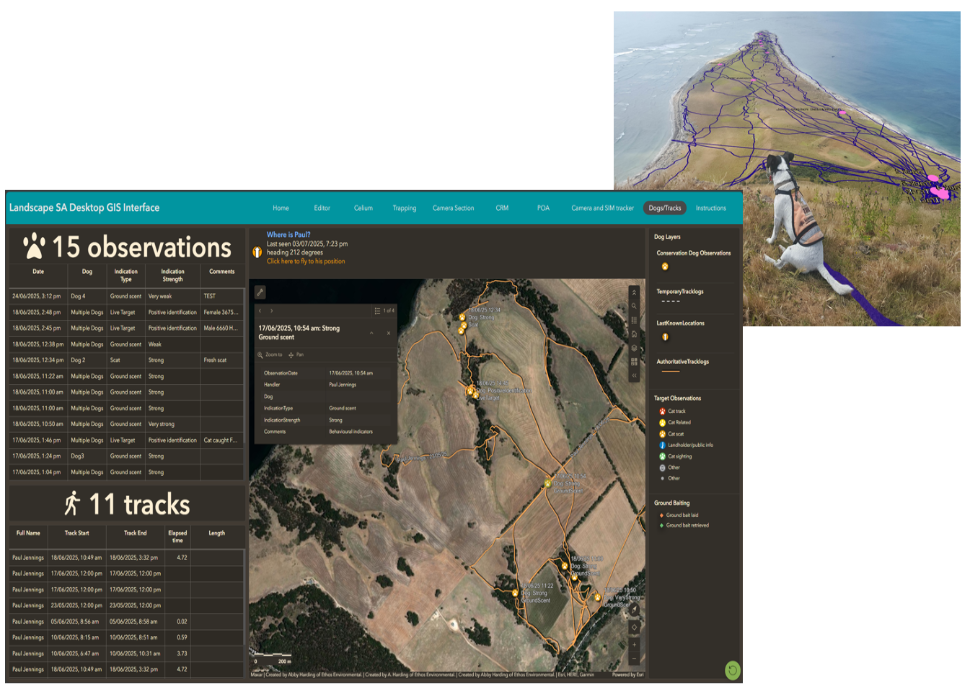Click the Ground bait retrieved legend icon
Image resolution: width=970 pixels, height=692 pixels.
pyautogui.click(x=661, y=526)
